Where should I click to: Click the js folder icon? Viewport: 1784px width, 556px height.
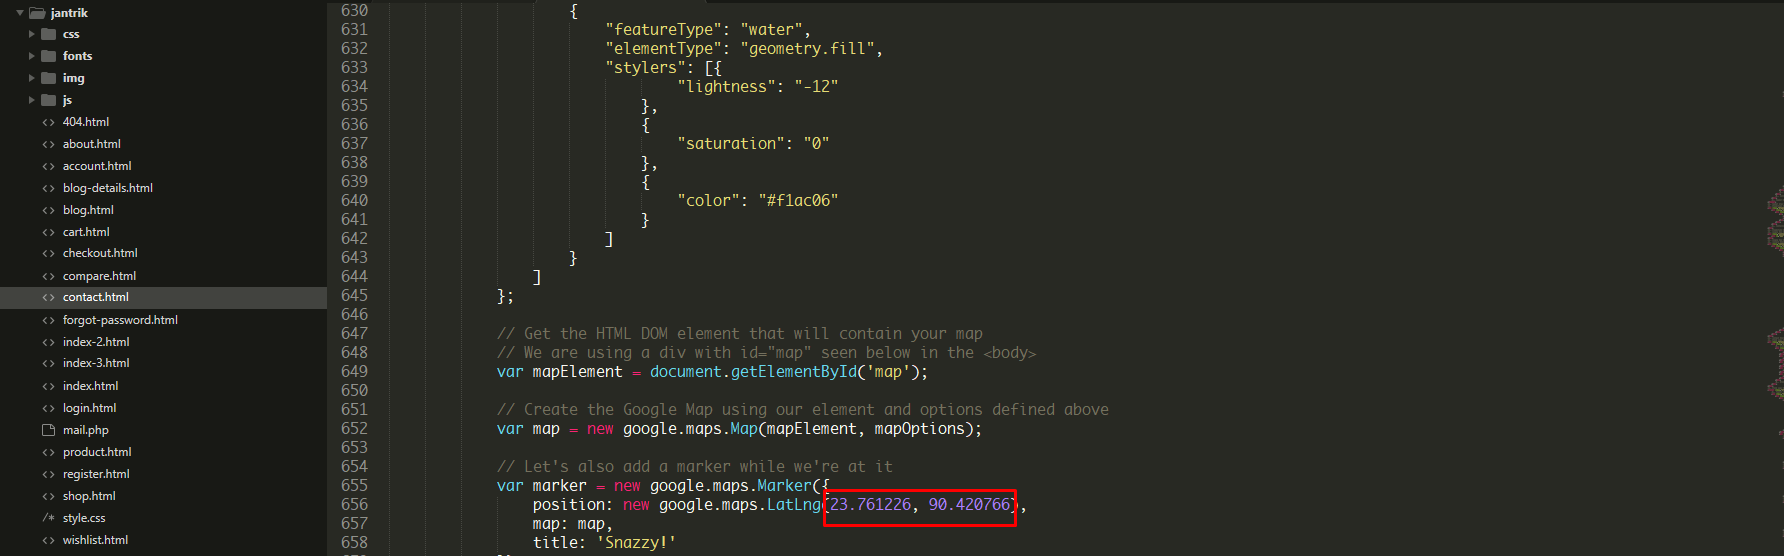coord(48,100)
